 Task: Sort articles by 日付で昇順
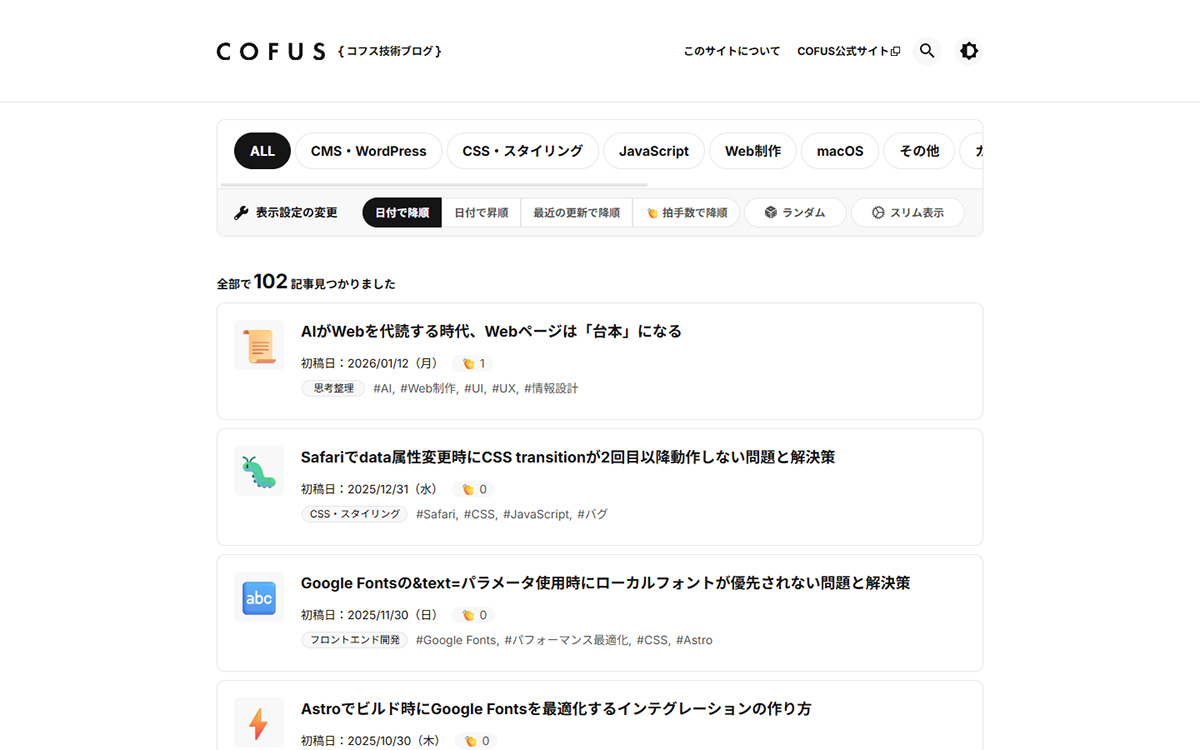[481, 212]
